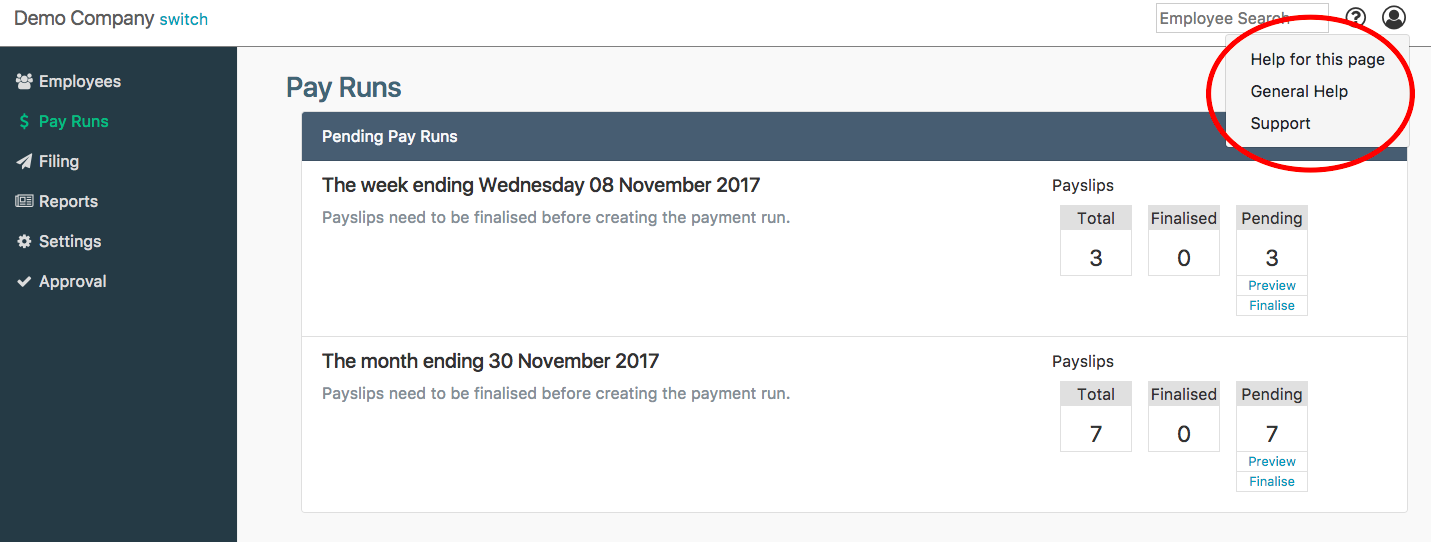Viewport: 1431px width, 542px height.
Task: Click the Reports newspaper icon
Action: click(x=25, y=202)
